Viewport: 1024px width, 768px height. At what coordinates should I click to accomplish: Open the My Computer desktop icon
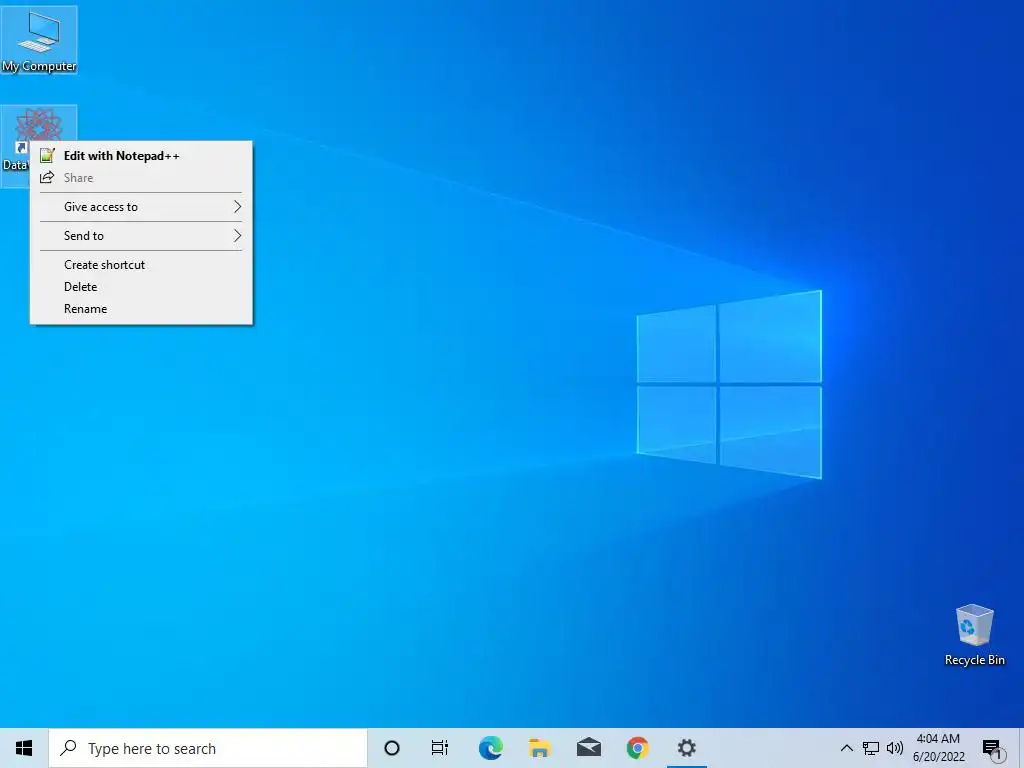pyautogui.click(x=39, y=40)
